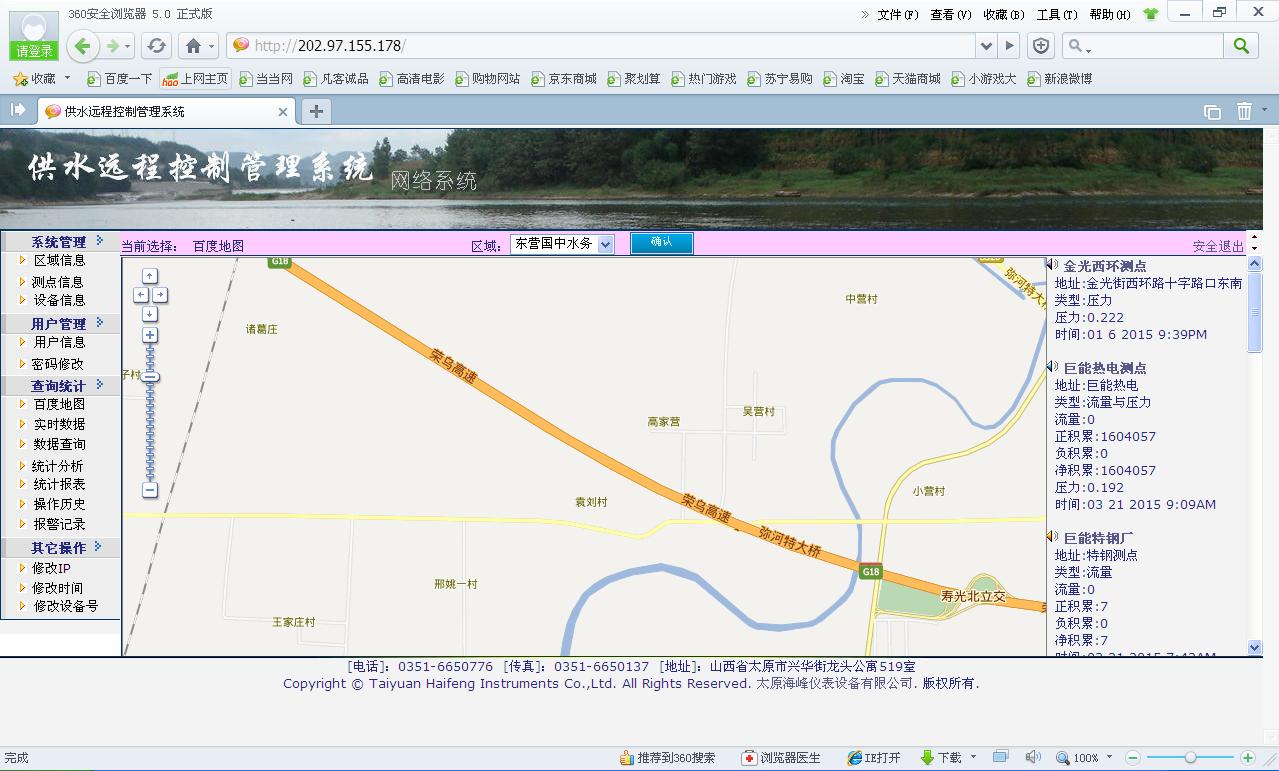
Task: Open the 工具(T) menu
Action: (x=1057, y=14)
